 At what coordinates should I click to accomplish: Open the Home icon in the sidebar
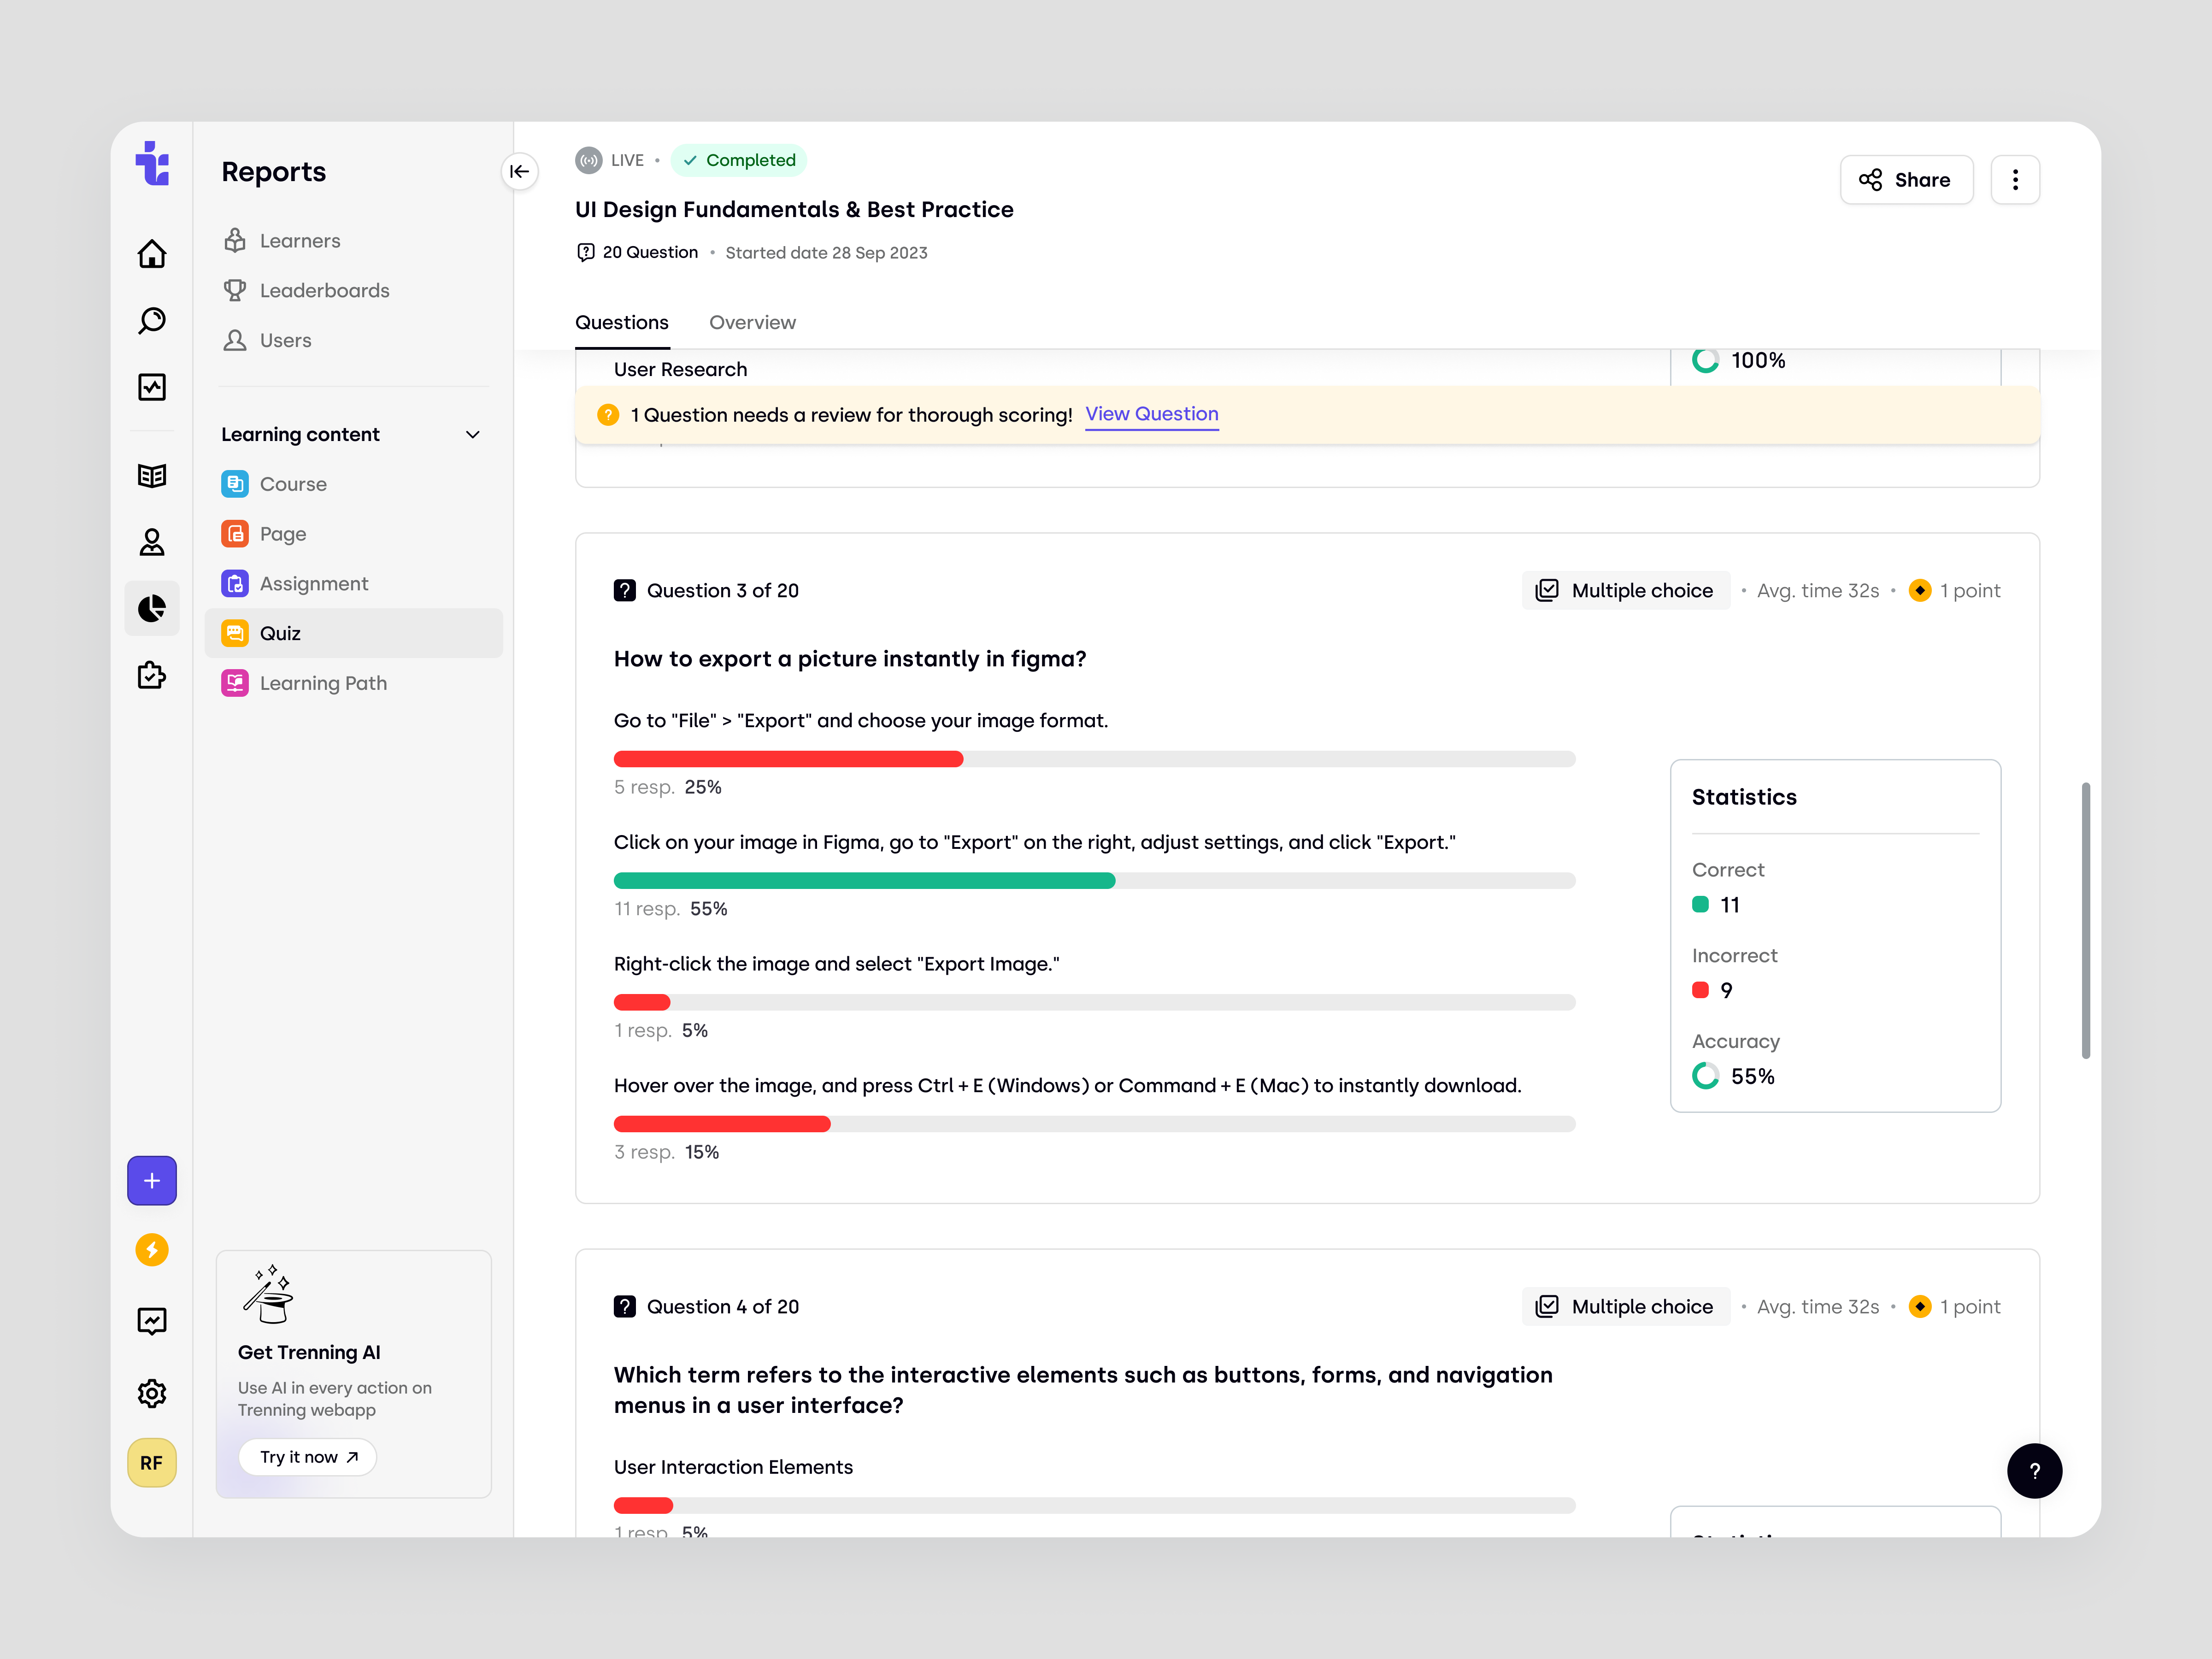[x=151, y=254]
